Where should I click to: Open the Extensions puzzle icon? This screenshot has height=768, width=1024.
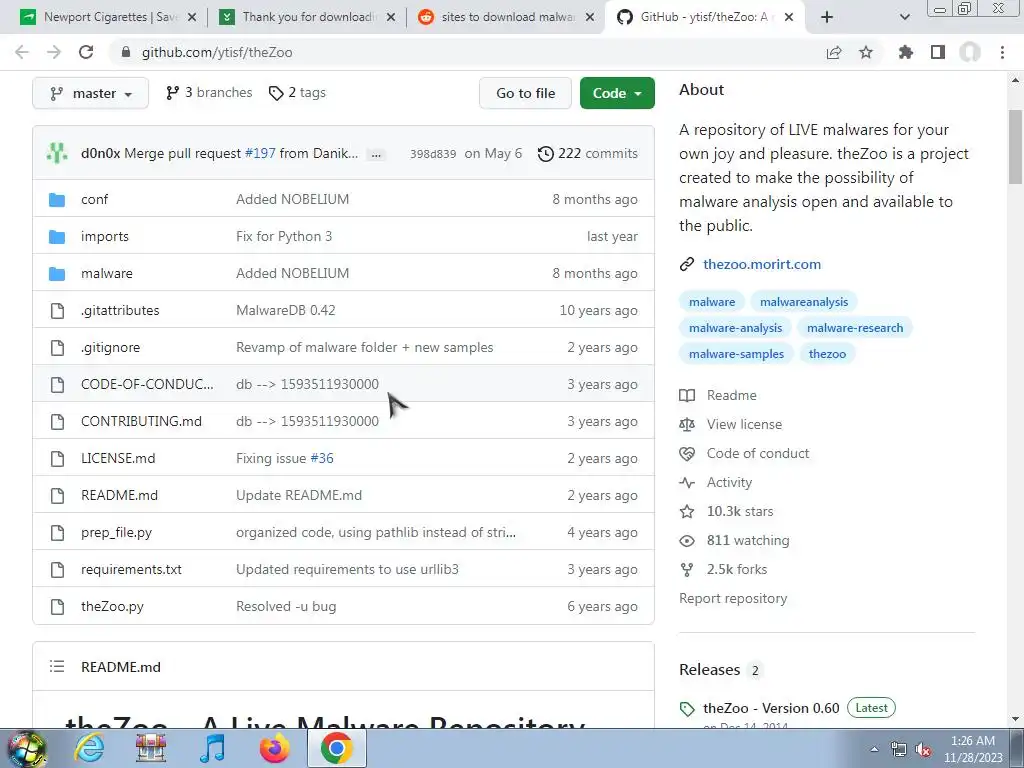906,52
